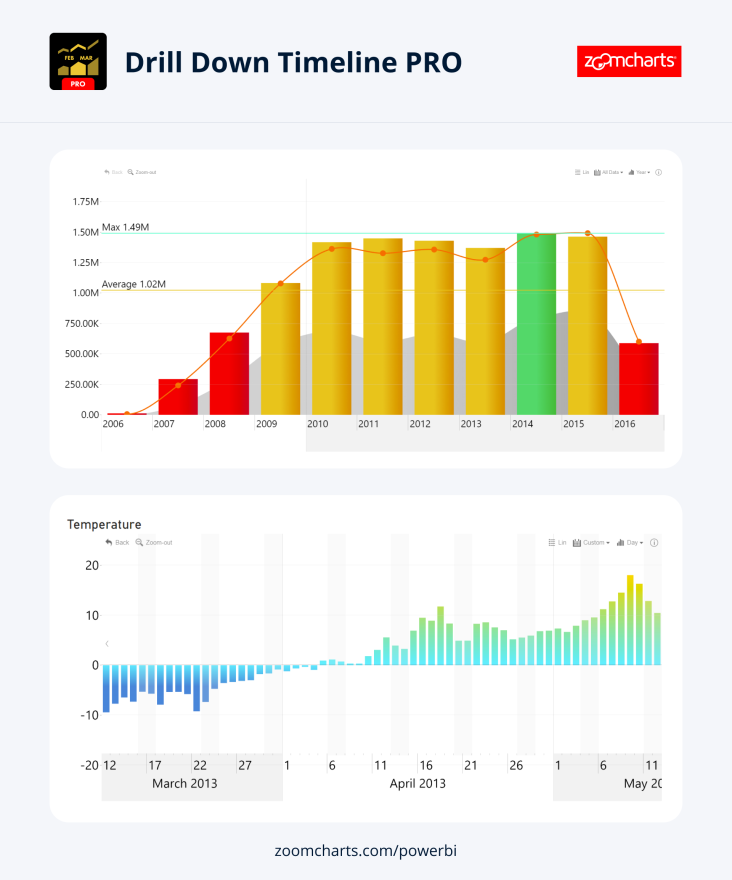
Task: Select the red 2016 bar
Action: tap(639, 379)
